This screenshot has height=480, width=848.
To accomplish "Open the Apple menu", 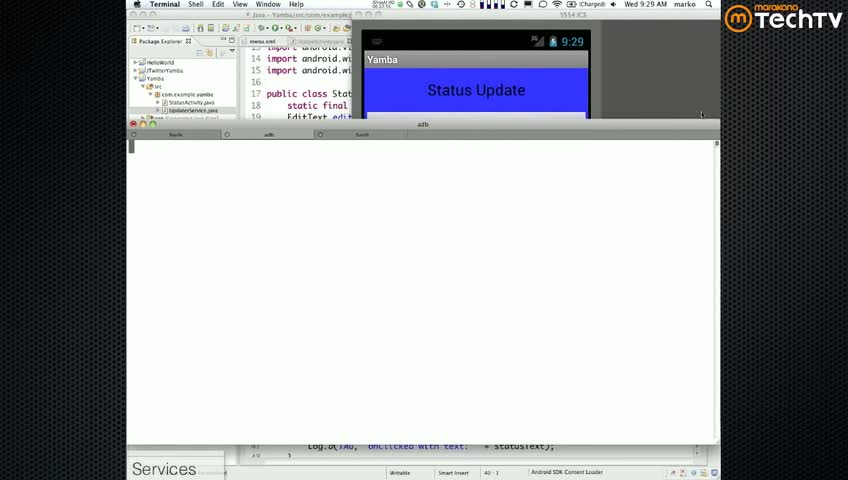I will 137,4.
